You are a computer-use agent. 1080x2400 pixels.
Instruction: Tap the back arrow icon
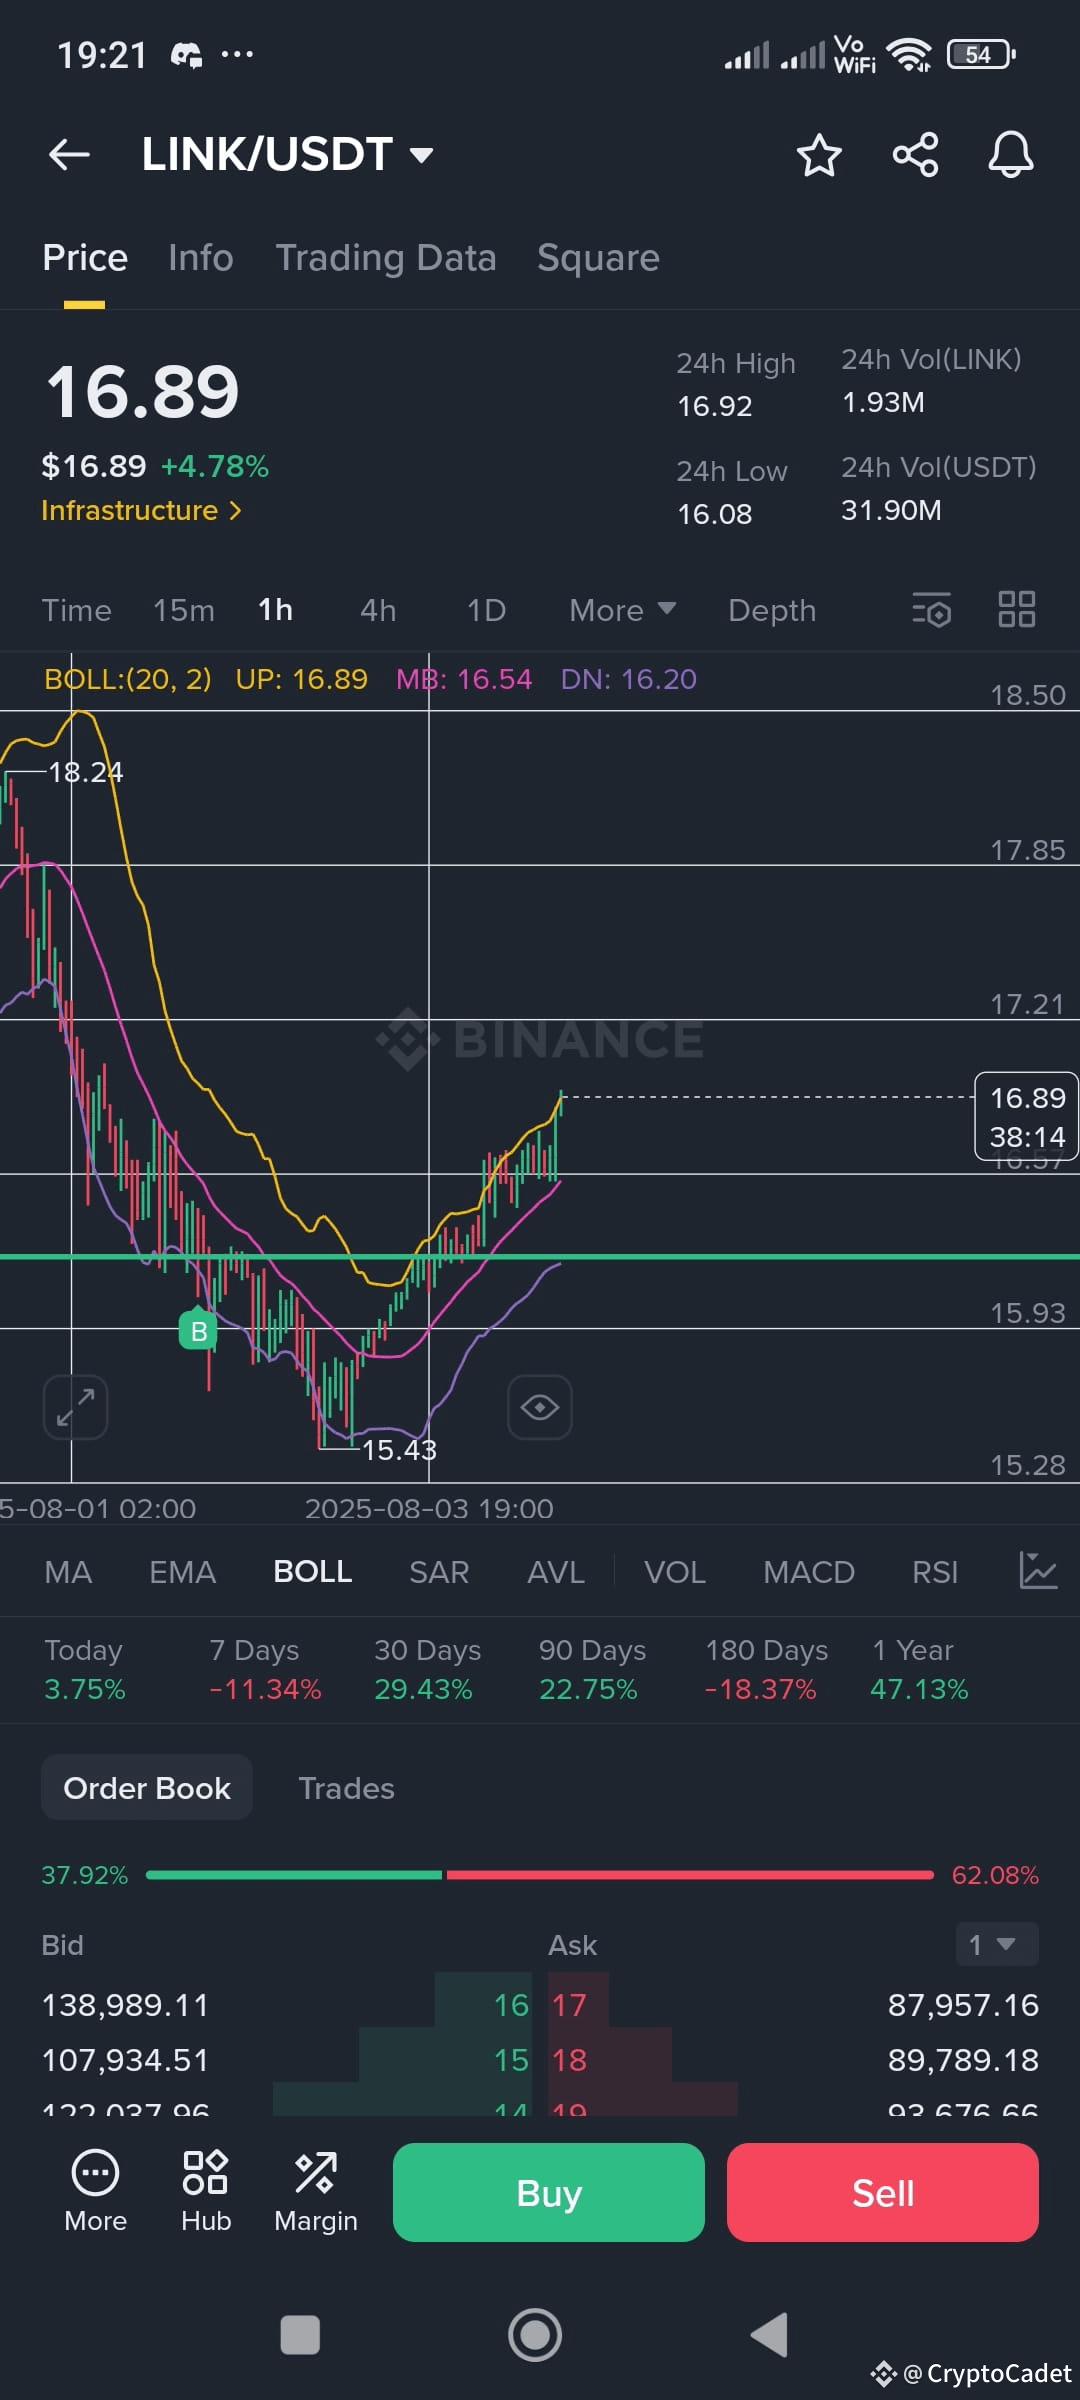pos(69,155)
